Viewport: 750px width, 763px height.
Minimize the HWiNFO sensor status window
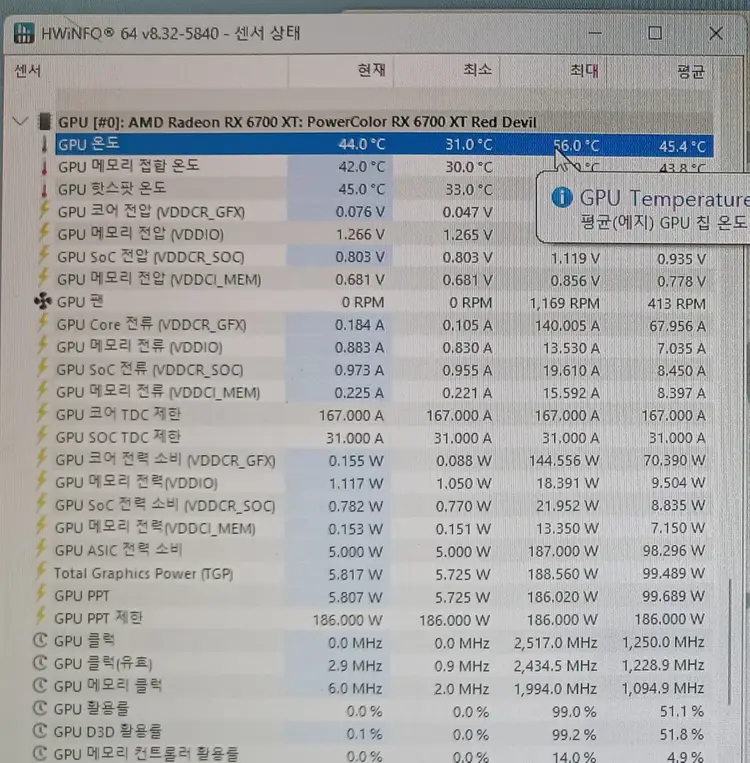pyautogui.click(x=595, y=33)
